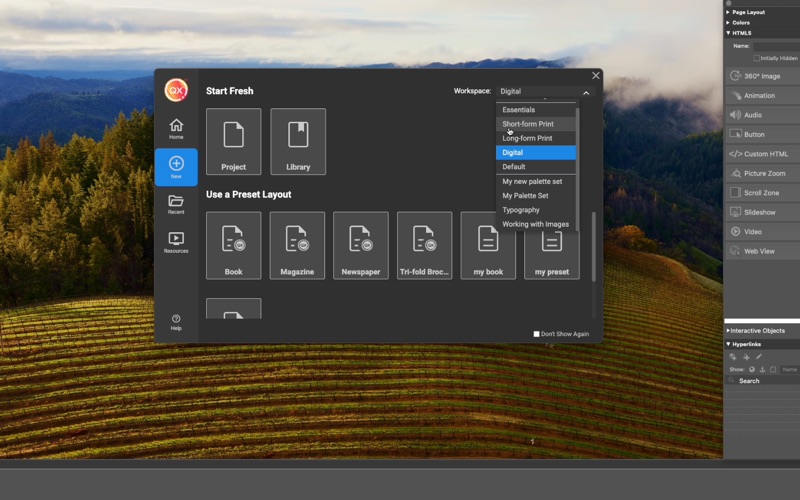Open the Name sort dropdown in Hyperlinks
This screenshot has width=800, height=500.
(x=789, y=369)
